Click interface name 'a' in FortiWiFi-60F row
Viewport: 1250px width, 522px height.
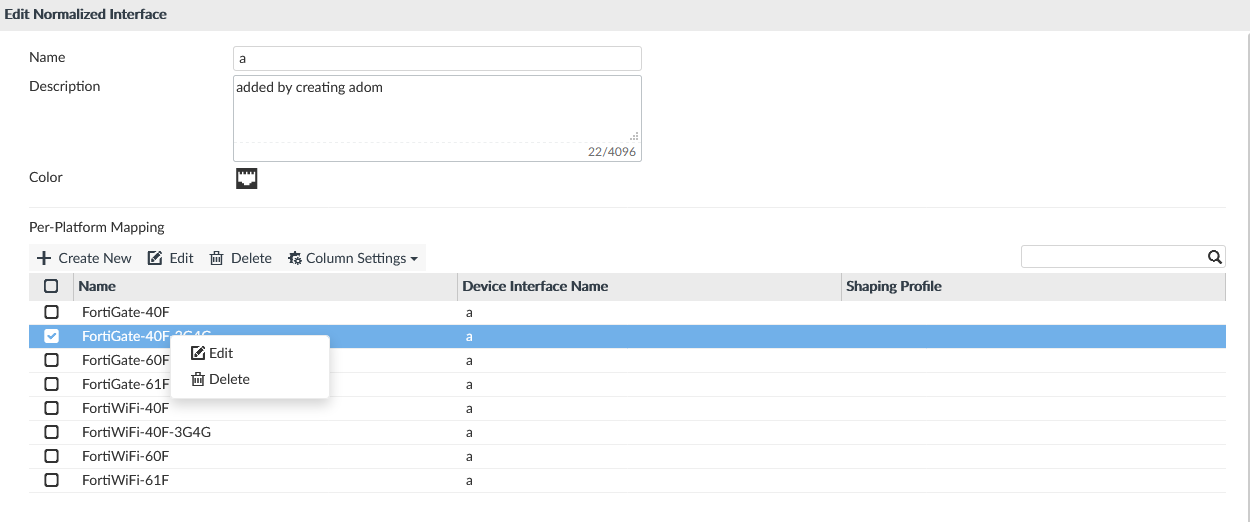click(x=469, y=457)
